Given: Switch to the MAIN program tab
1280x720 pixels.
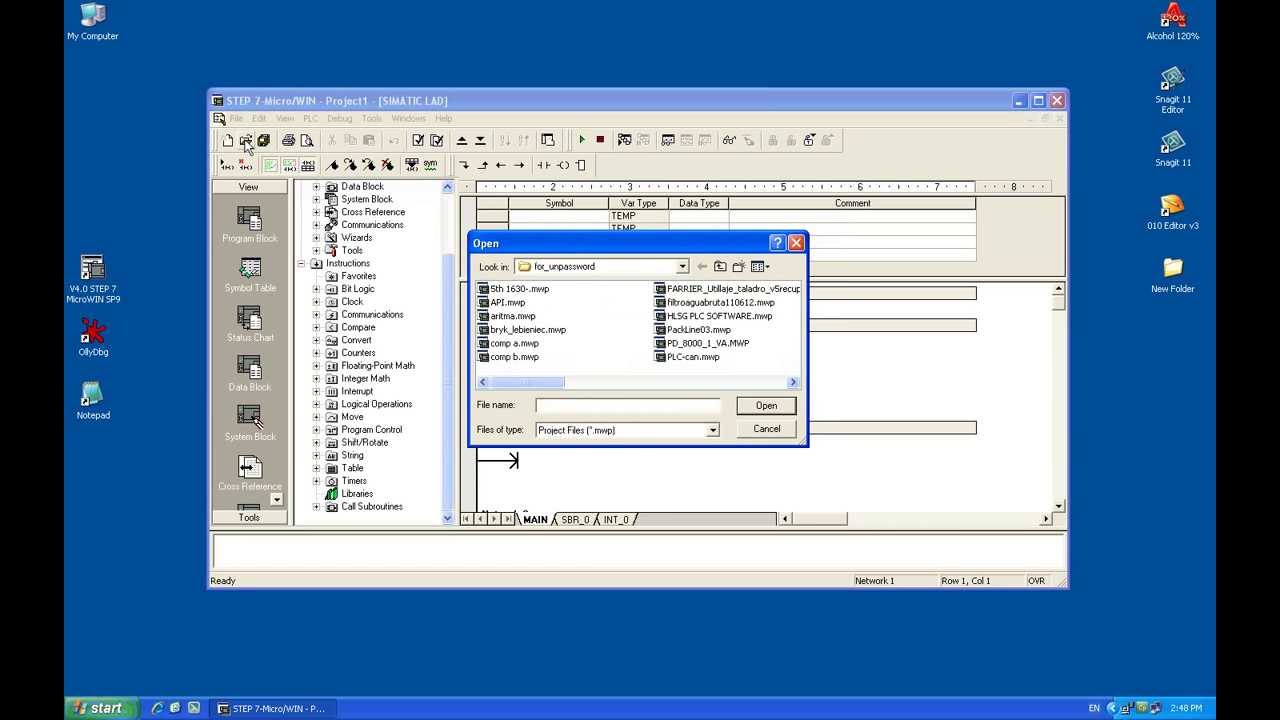Looking at the screenshot, I should pos(535,520).
